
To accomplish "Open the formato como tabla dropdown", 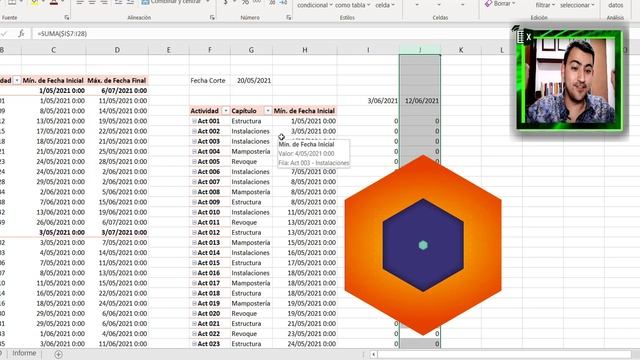I will [353, 5].
